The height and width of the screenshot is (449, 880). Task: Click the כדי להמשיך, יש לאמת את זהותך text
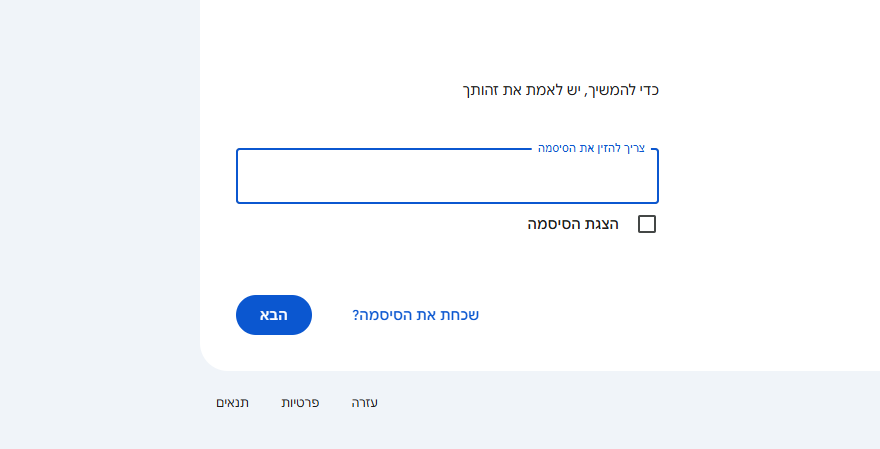560,90
